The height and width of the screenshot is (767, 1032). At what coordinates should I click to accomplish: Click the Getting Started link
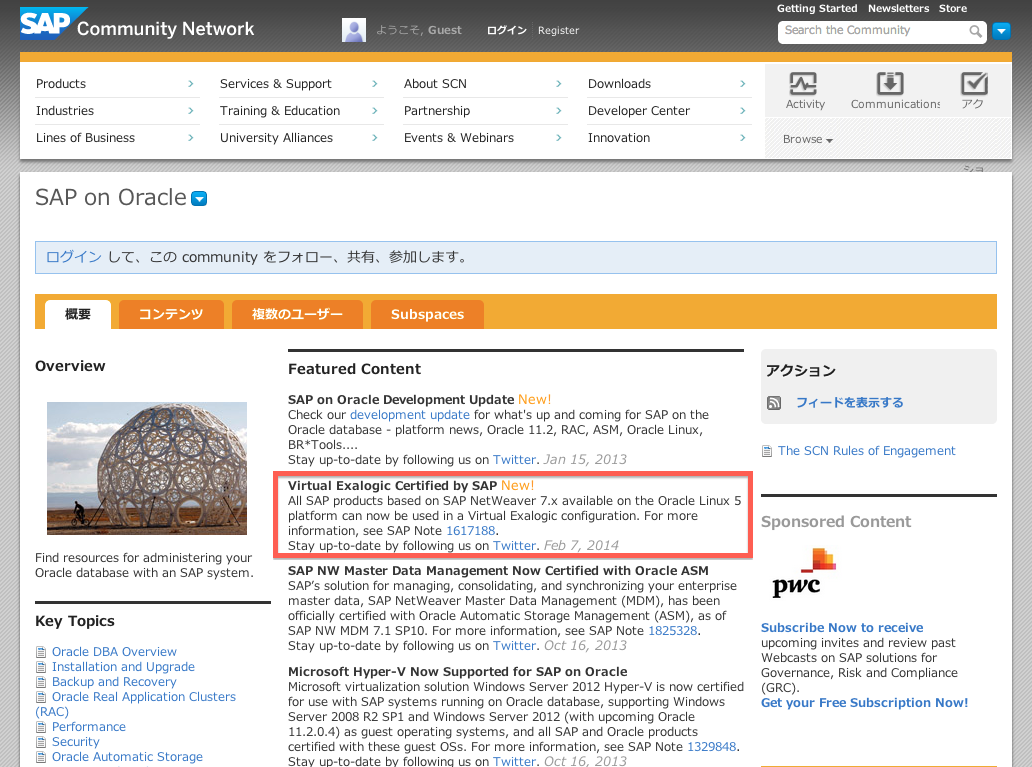[x=817, y=9]
